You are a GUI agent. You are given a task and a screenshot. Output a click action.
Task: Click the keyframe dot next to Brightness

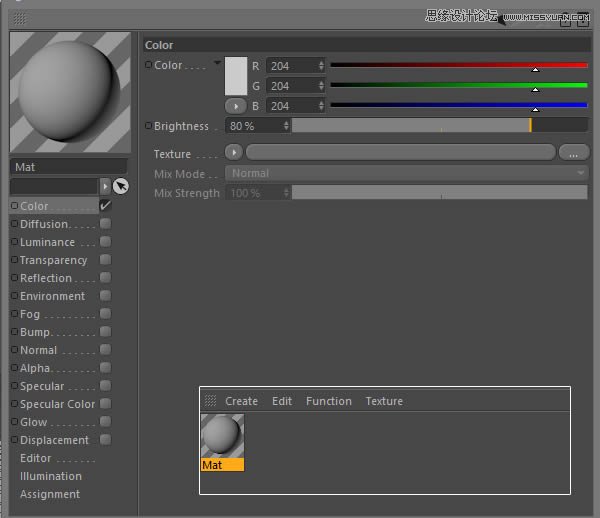[149, 126]
